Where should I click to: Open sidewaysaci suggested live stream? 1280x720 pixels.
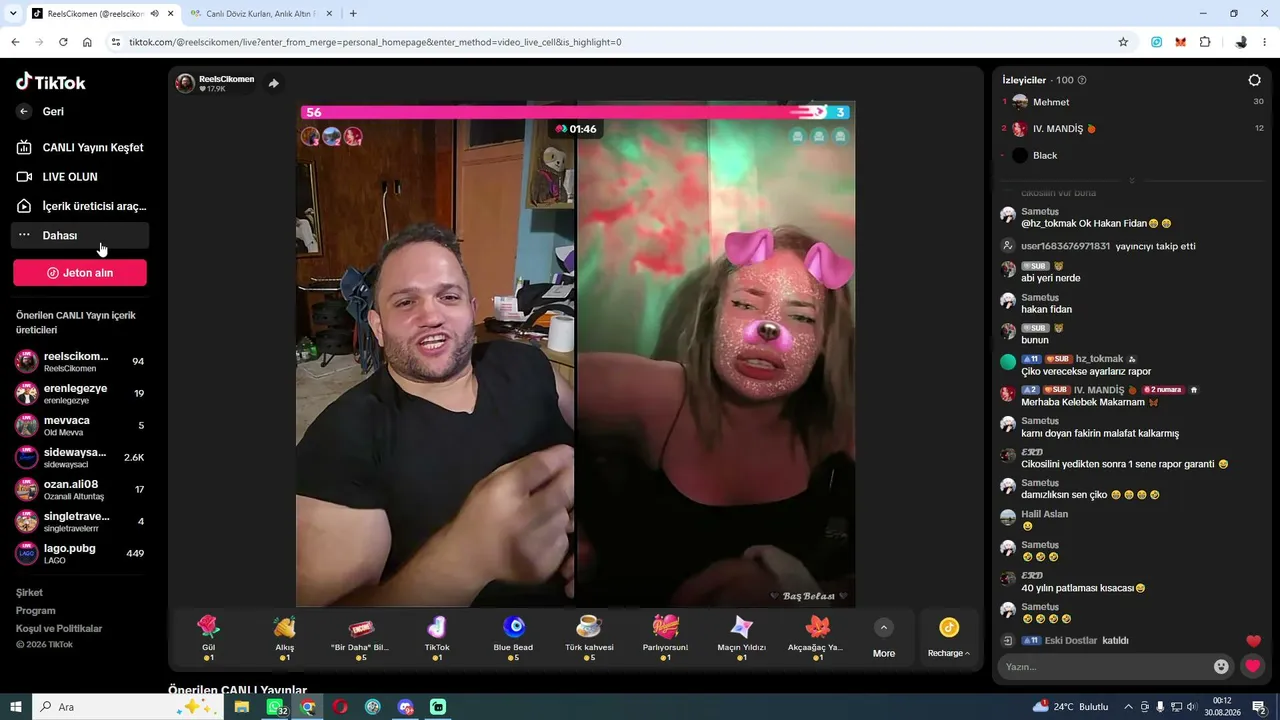coord(80,458)
